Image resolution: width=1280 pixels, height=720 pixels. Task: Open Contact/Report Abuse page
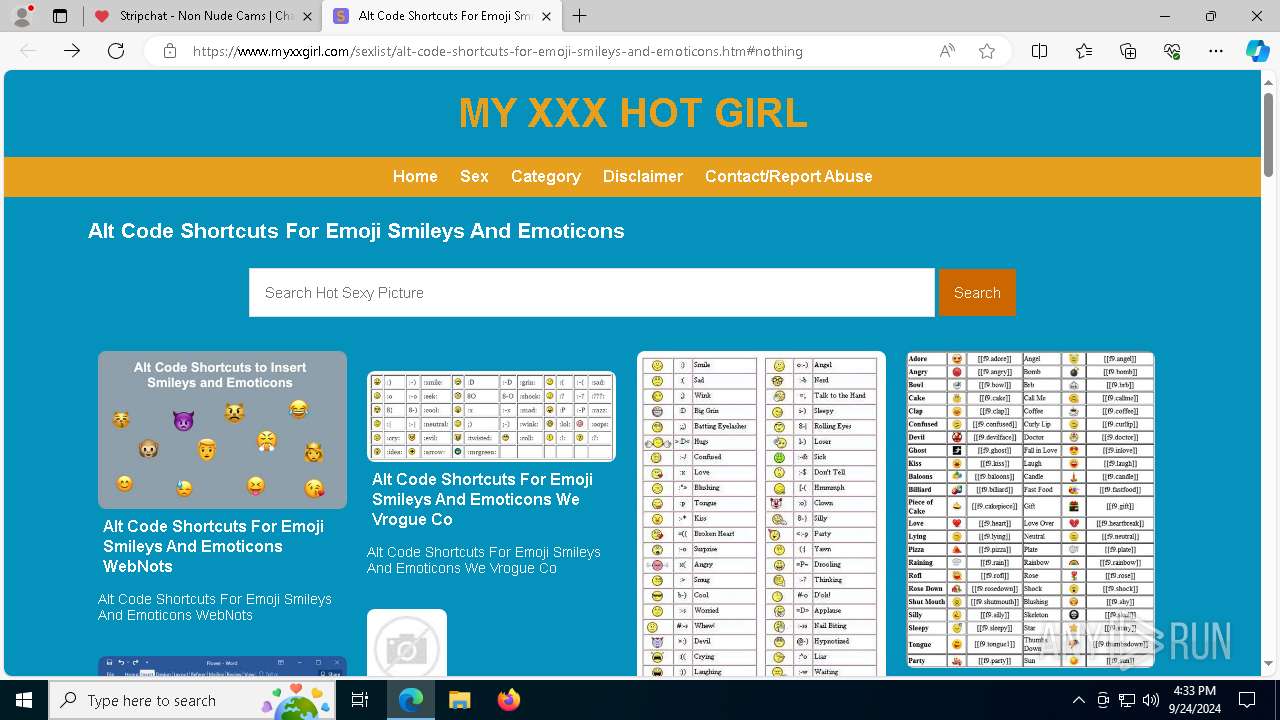pos(789,176)
